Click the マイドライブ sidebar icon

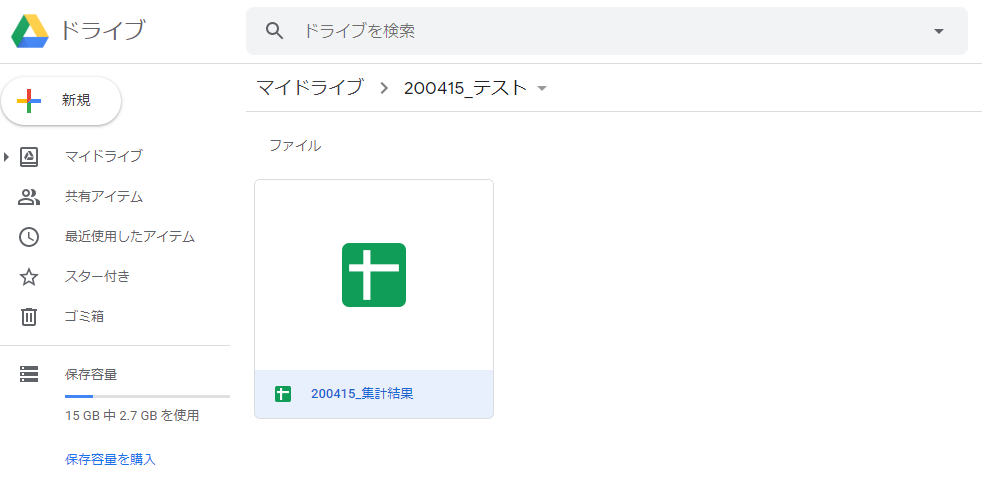(x=29, y=157)
